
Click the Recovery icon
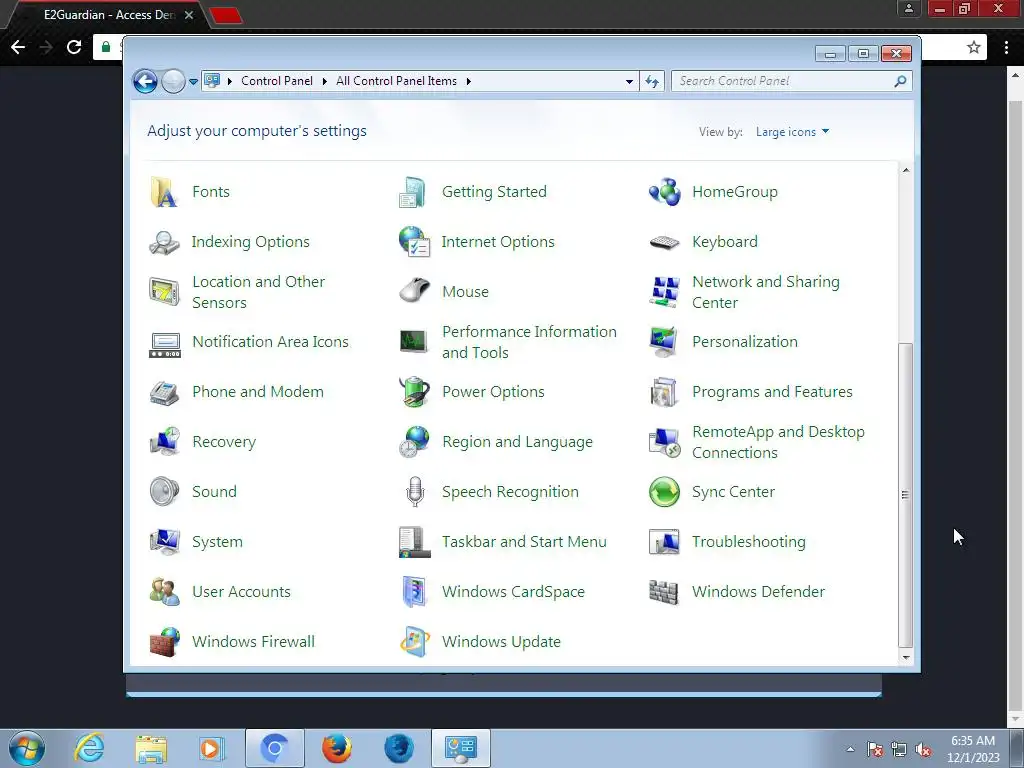click(164, 441)
